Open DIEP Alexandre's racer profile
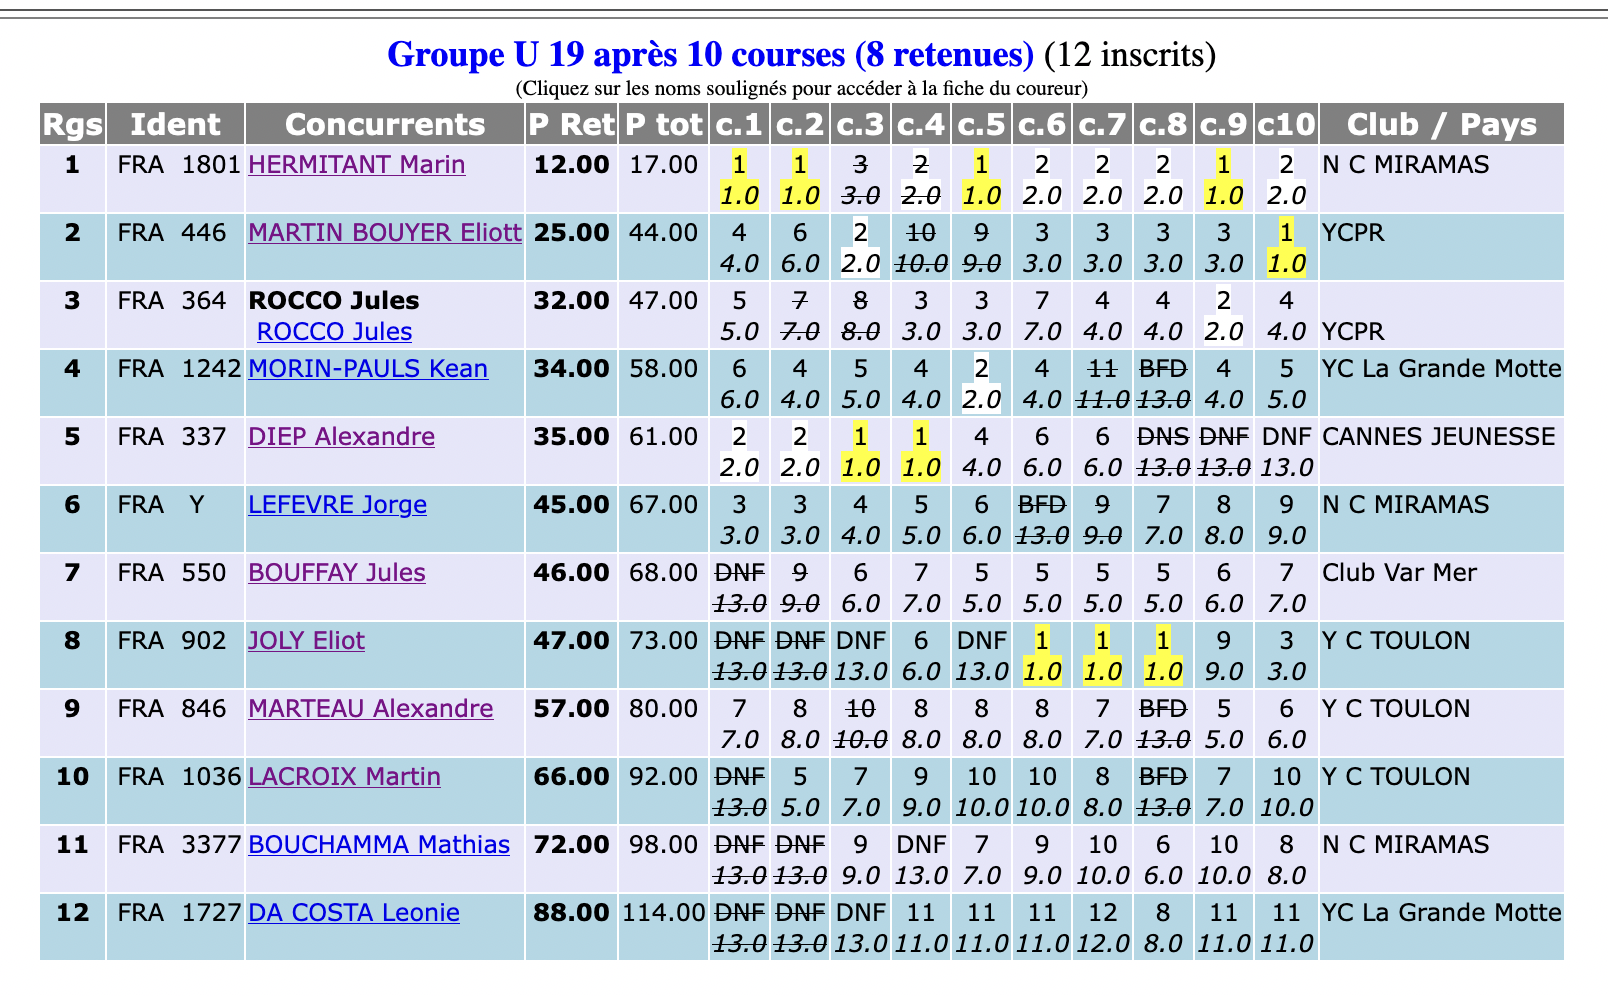Image resolution: width=1608 pixels, height=996 pixels. coord(341,436)
